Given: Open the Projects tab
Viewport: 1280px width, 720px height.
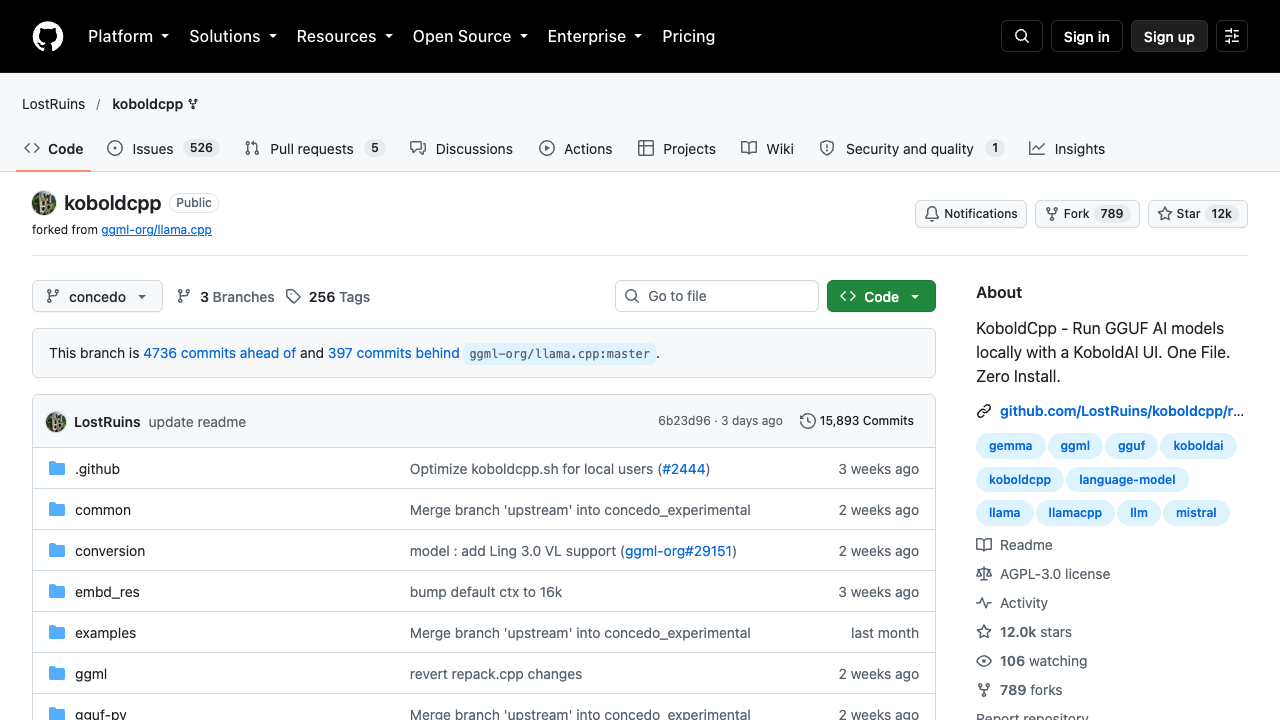Looking at the screenshot, I should click(x=677, y=149).
